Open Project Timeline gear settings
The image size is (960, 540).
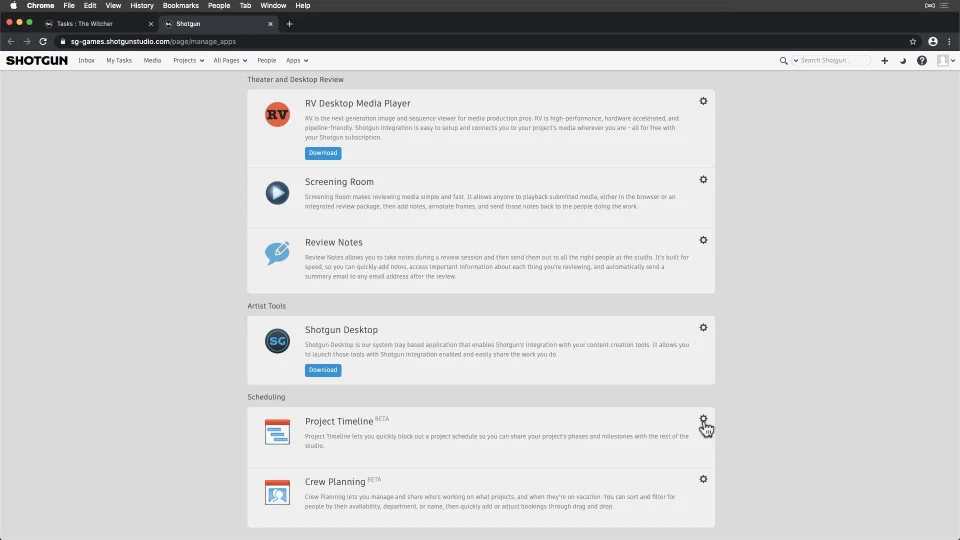(x=703, y=419)
